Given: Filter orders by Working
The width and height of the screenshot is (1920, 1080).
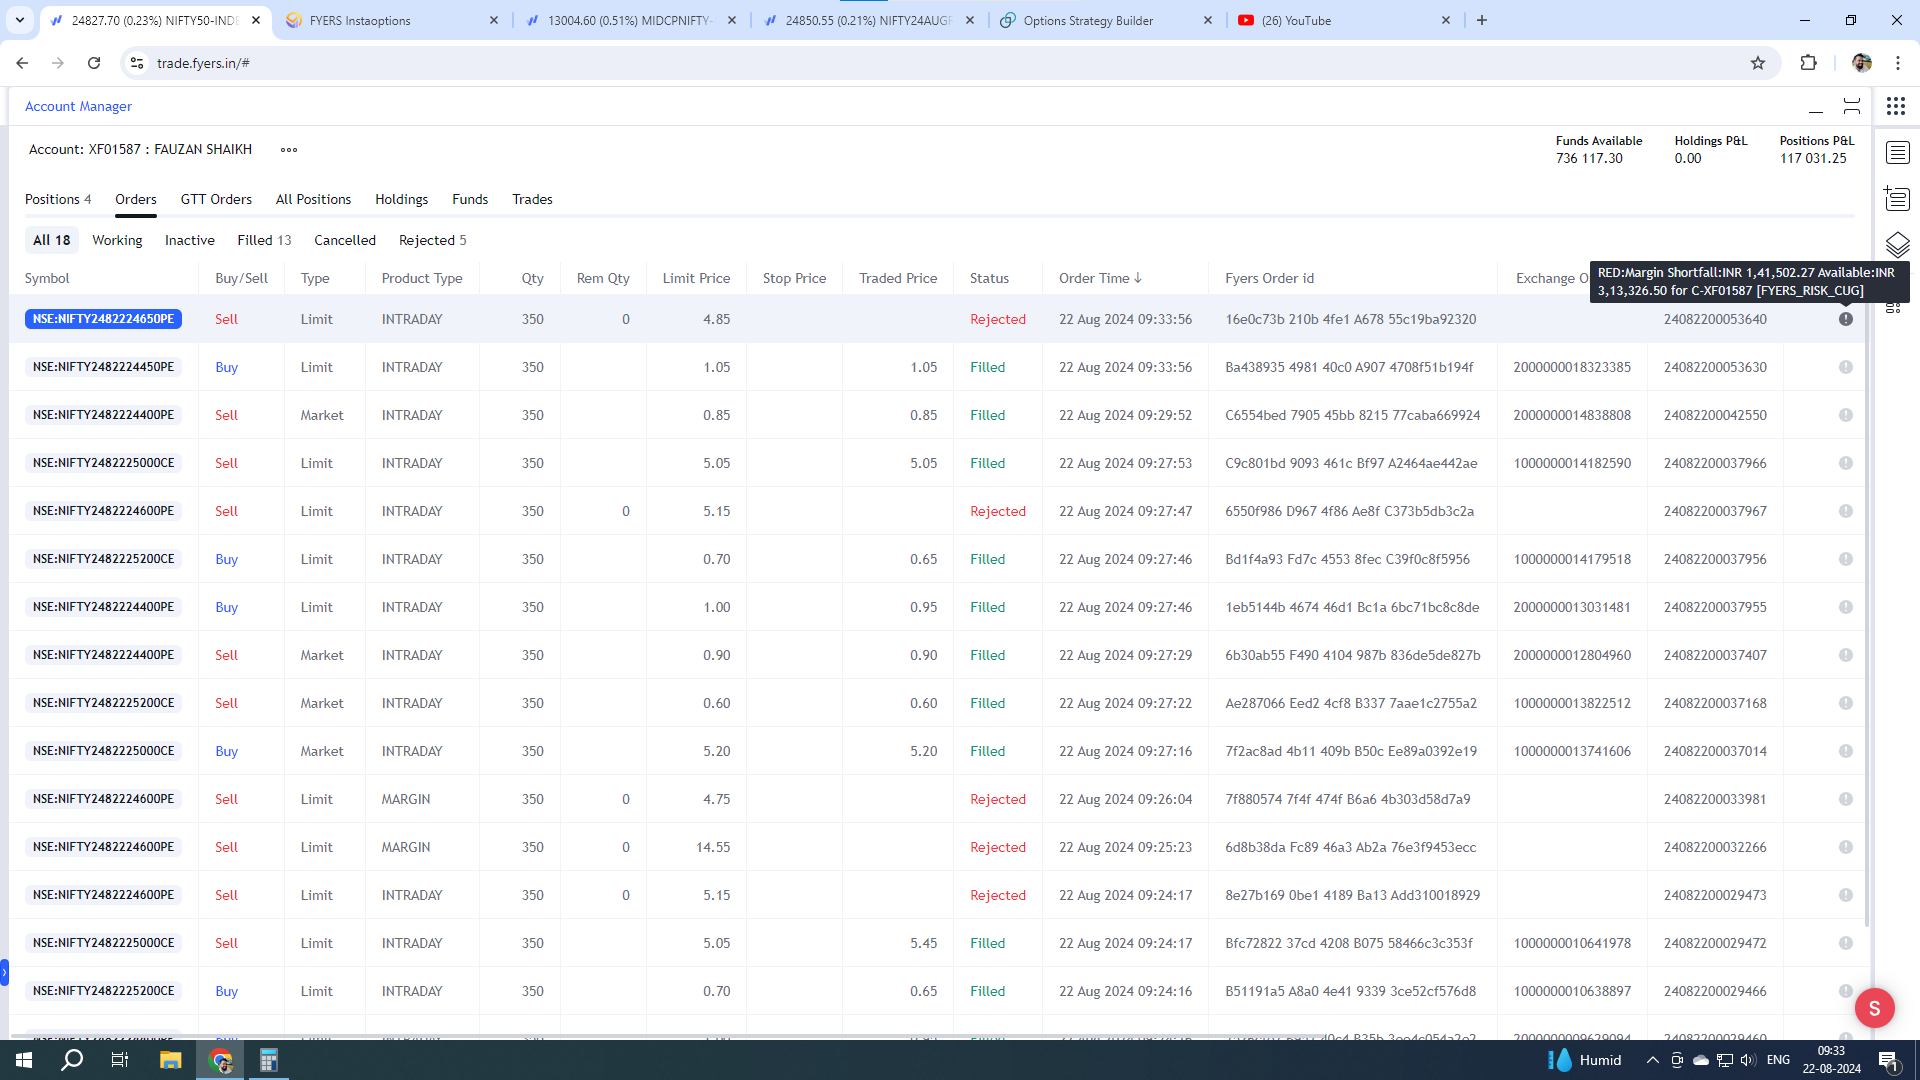Looking at the screenshot, I should coord(117,240).
